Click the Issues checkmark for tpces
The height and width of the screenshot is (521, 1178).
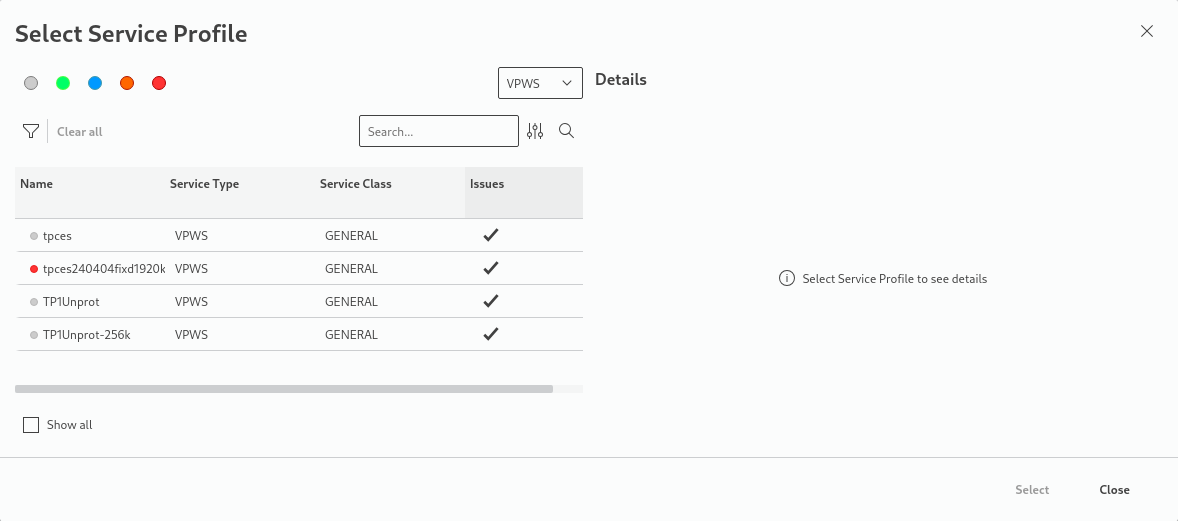pos(490,235)
